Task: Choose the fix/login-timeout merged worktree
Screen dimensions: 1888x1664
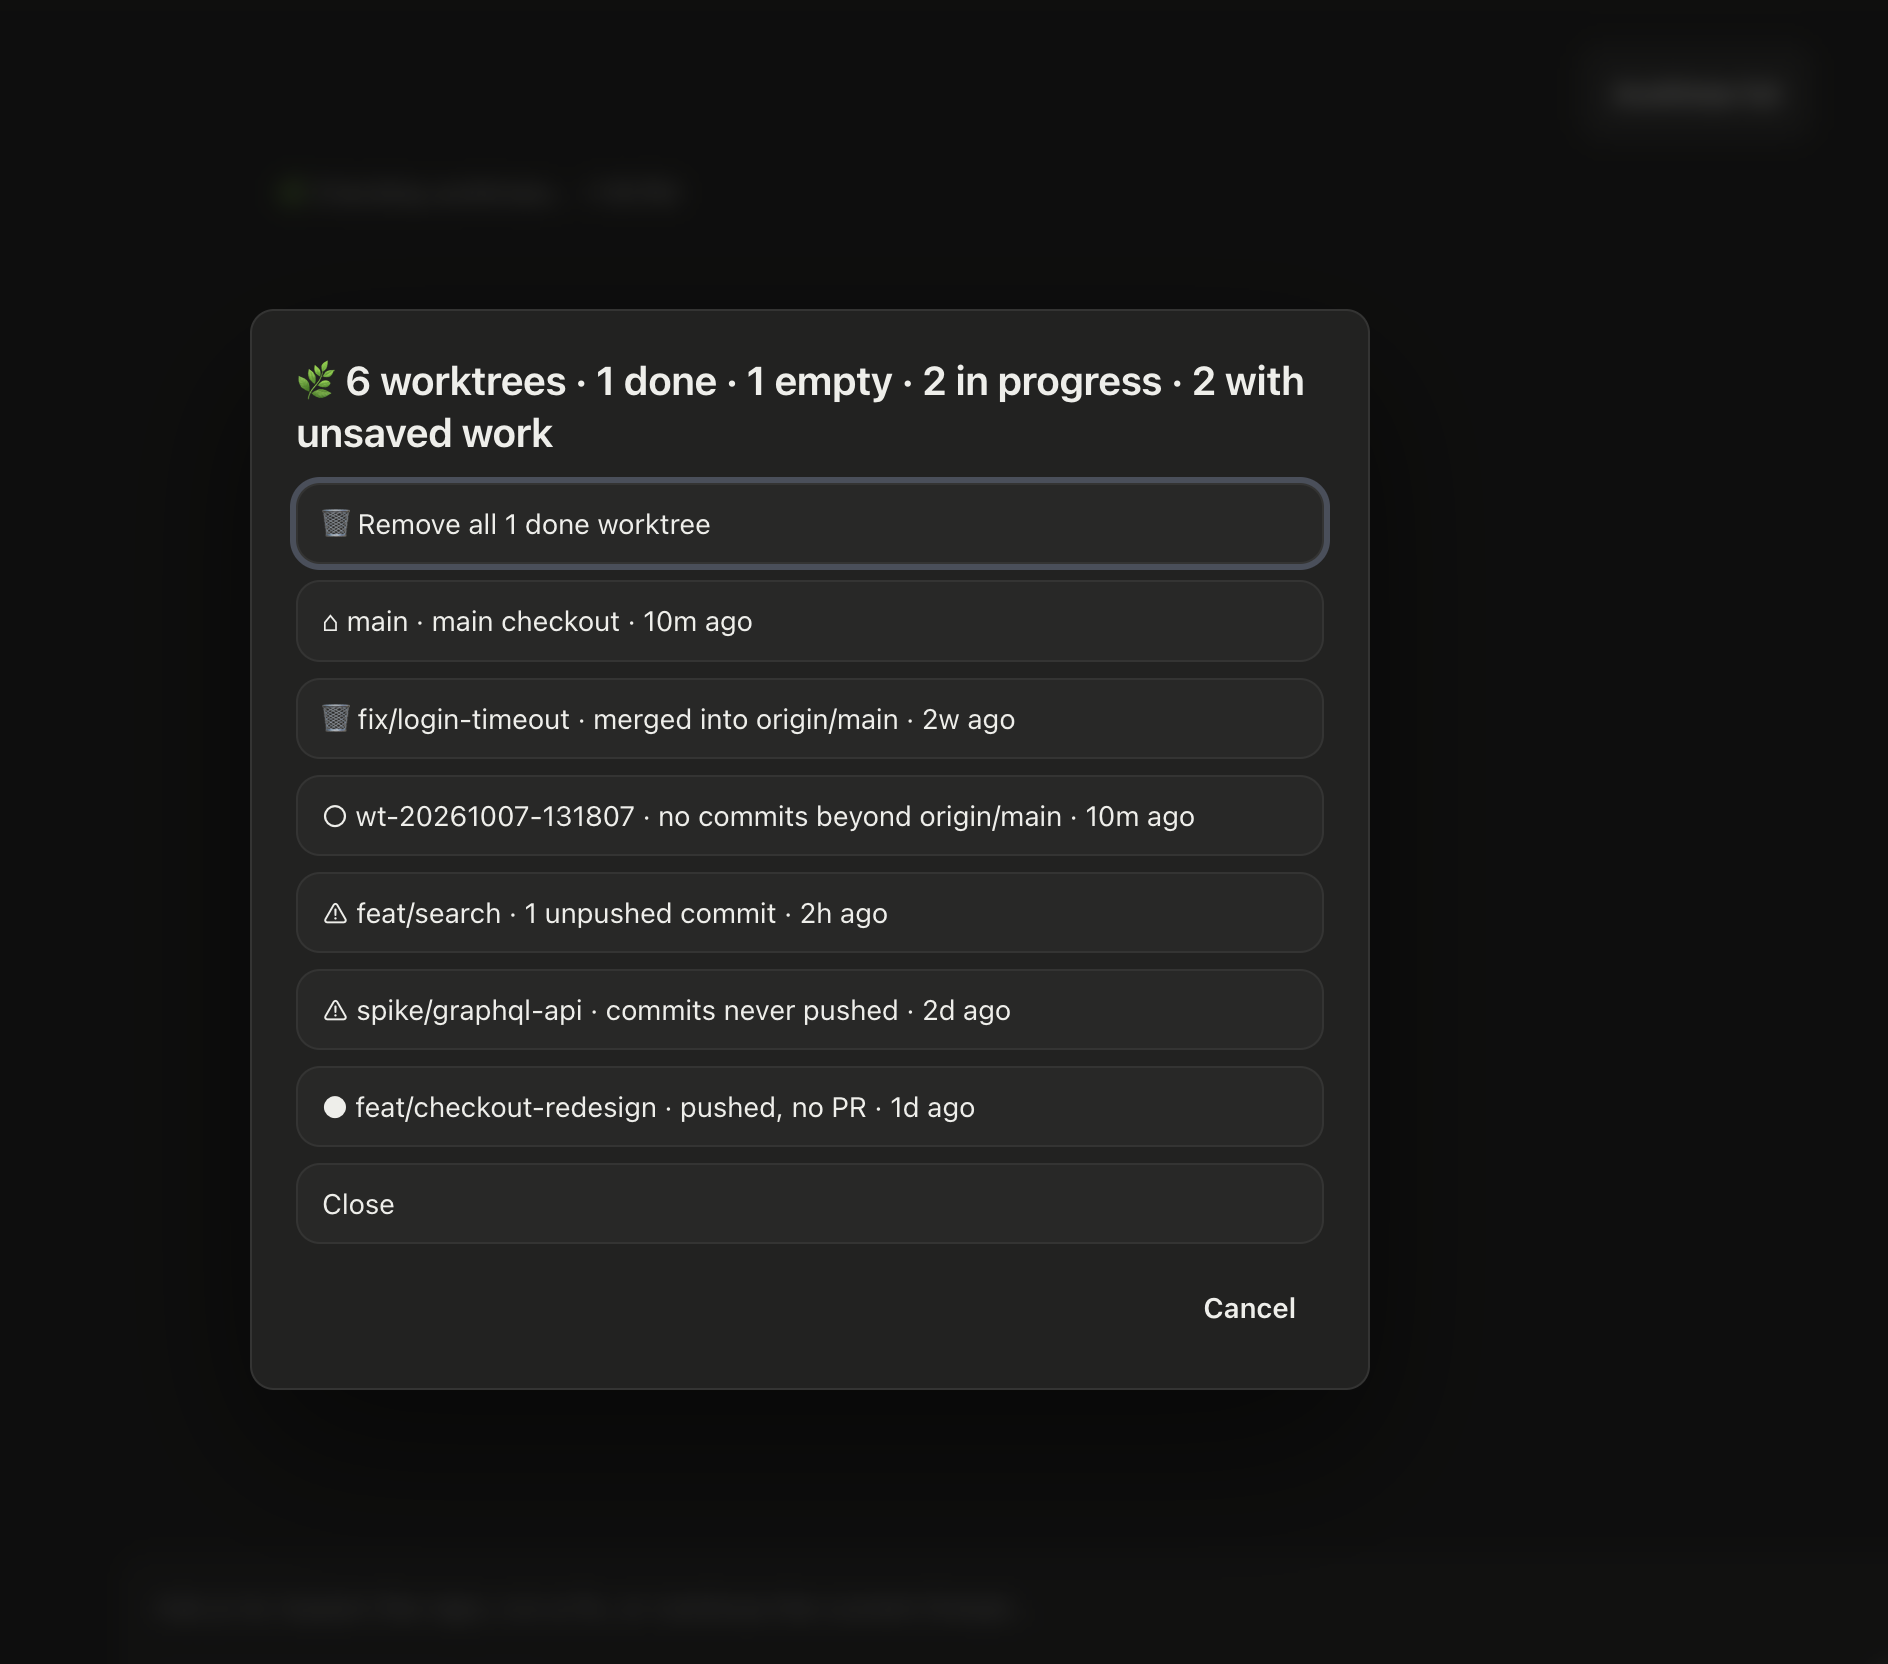Action: (x=810, y=719)
